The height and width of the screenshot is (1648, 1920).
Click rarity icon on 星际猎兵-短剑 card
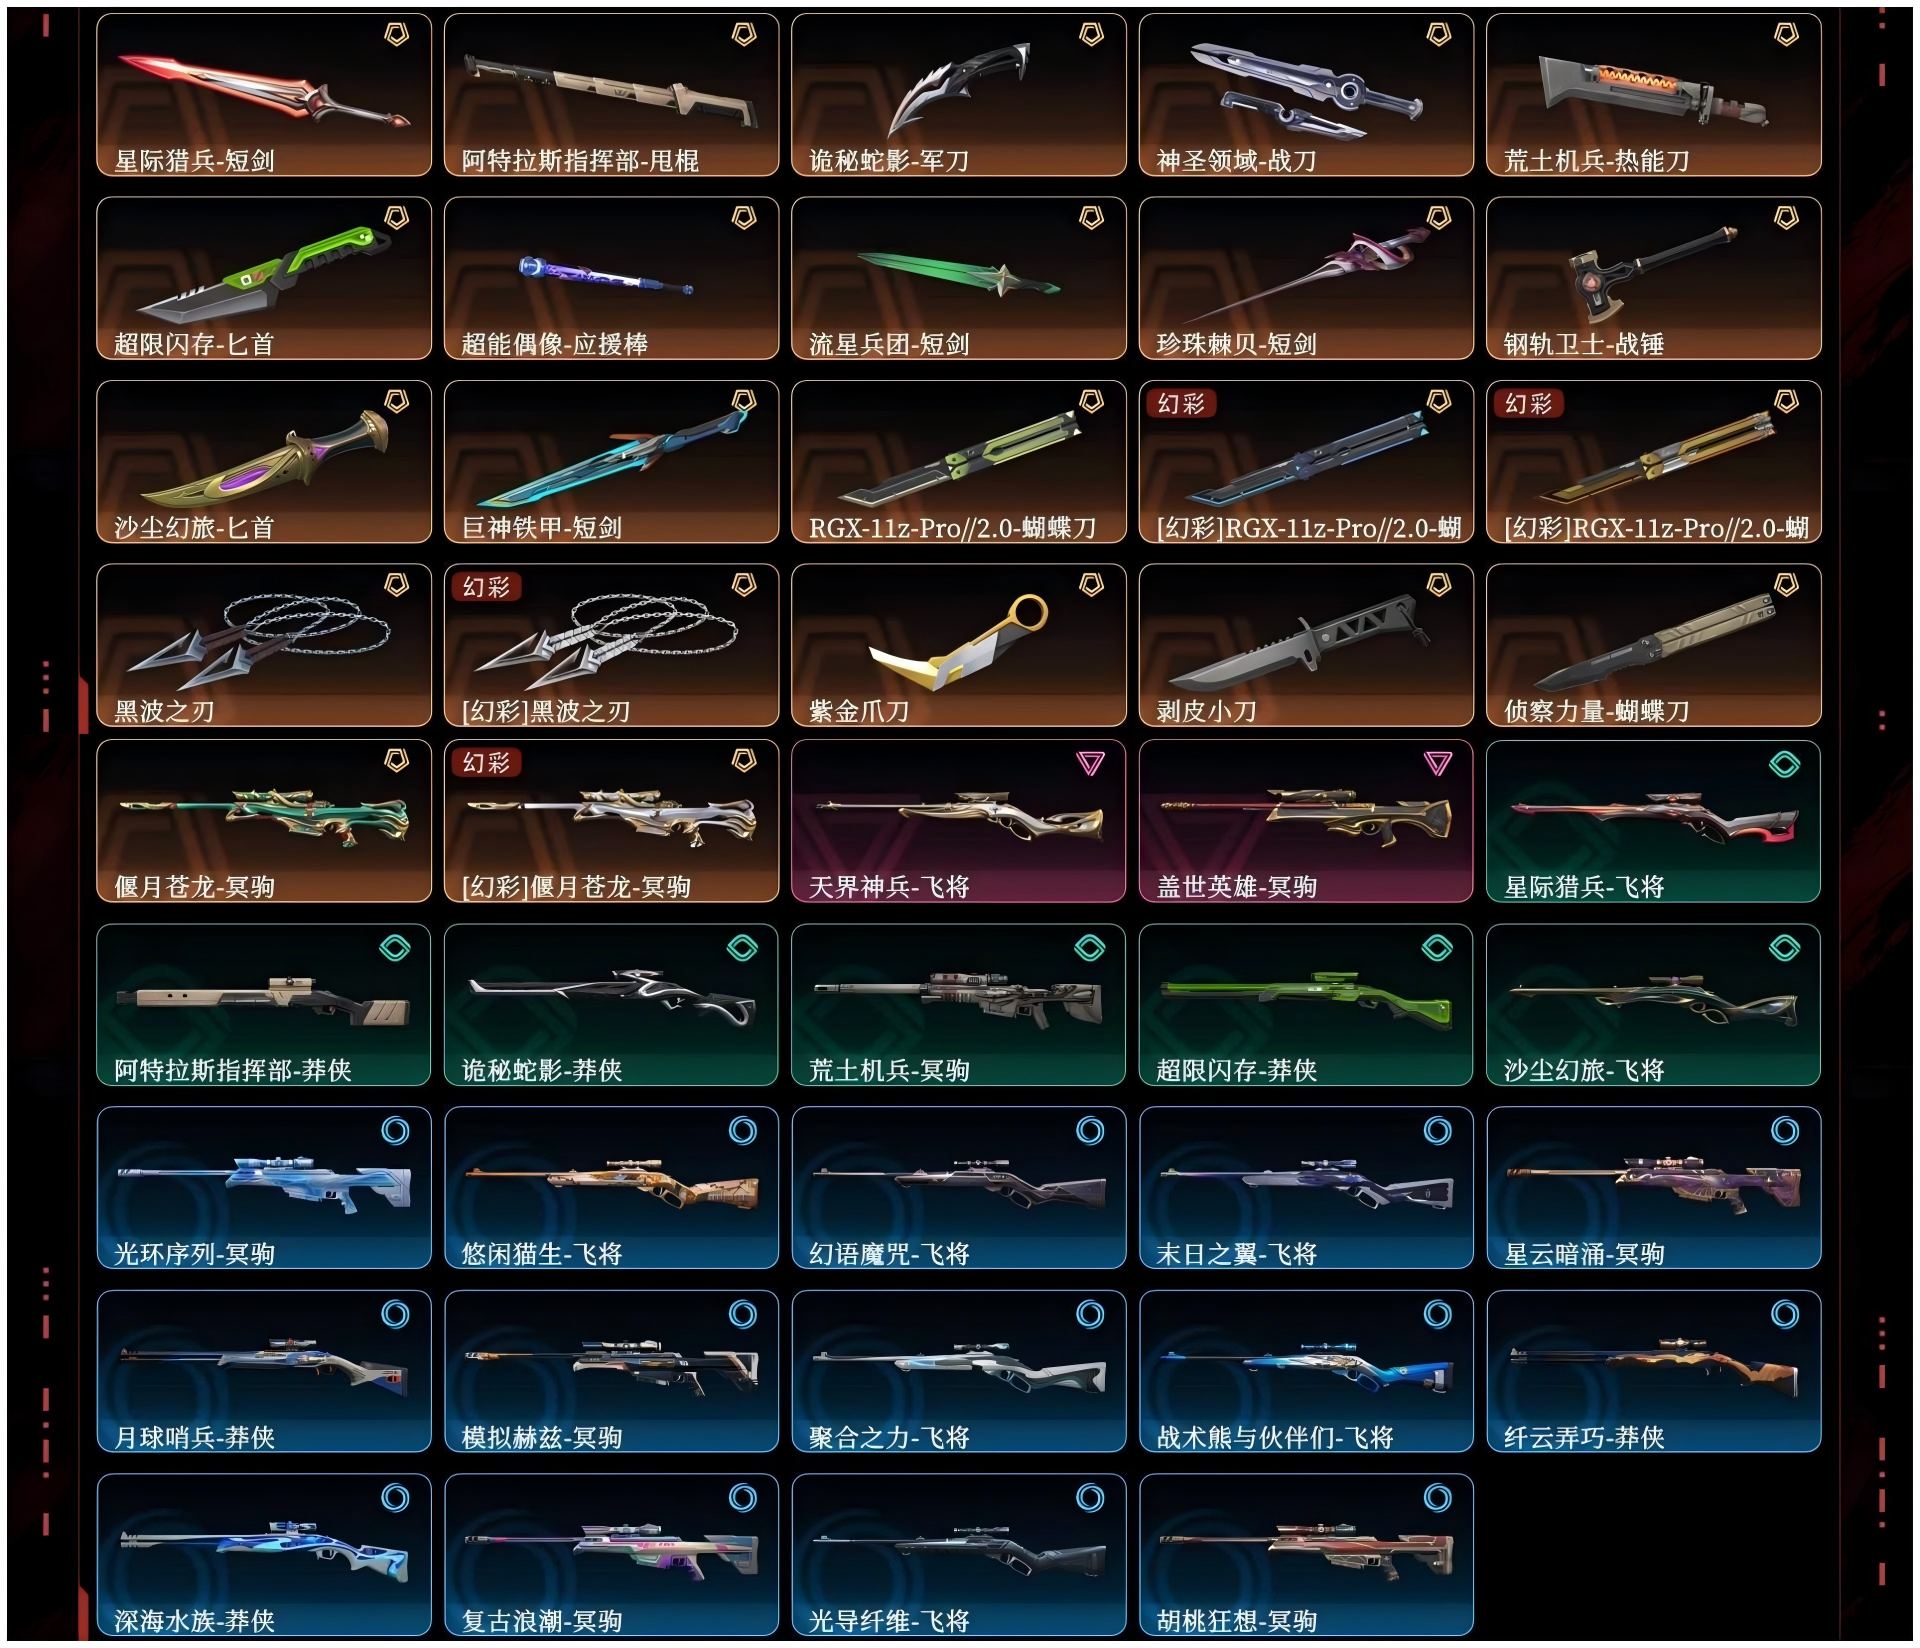point(397,35)
